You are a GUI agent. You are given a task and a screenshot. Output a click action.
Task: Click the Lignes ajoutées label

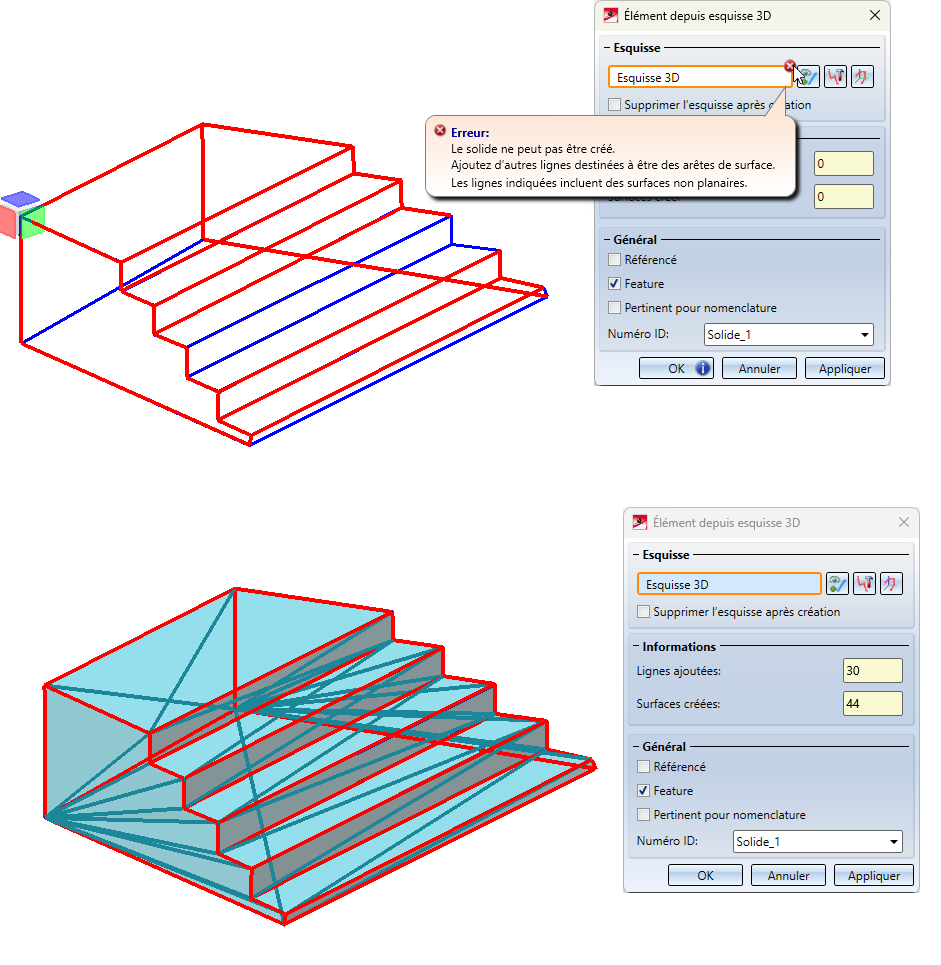(678, 671)
